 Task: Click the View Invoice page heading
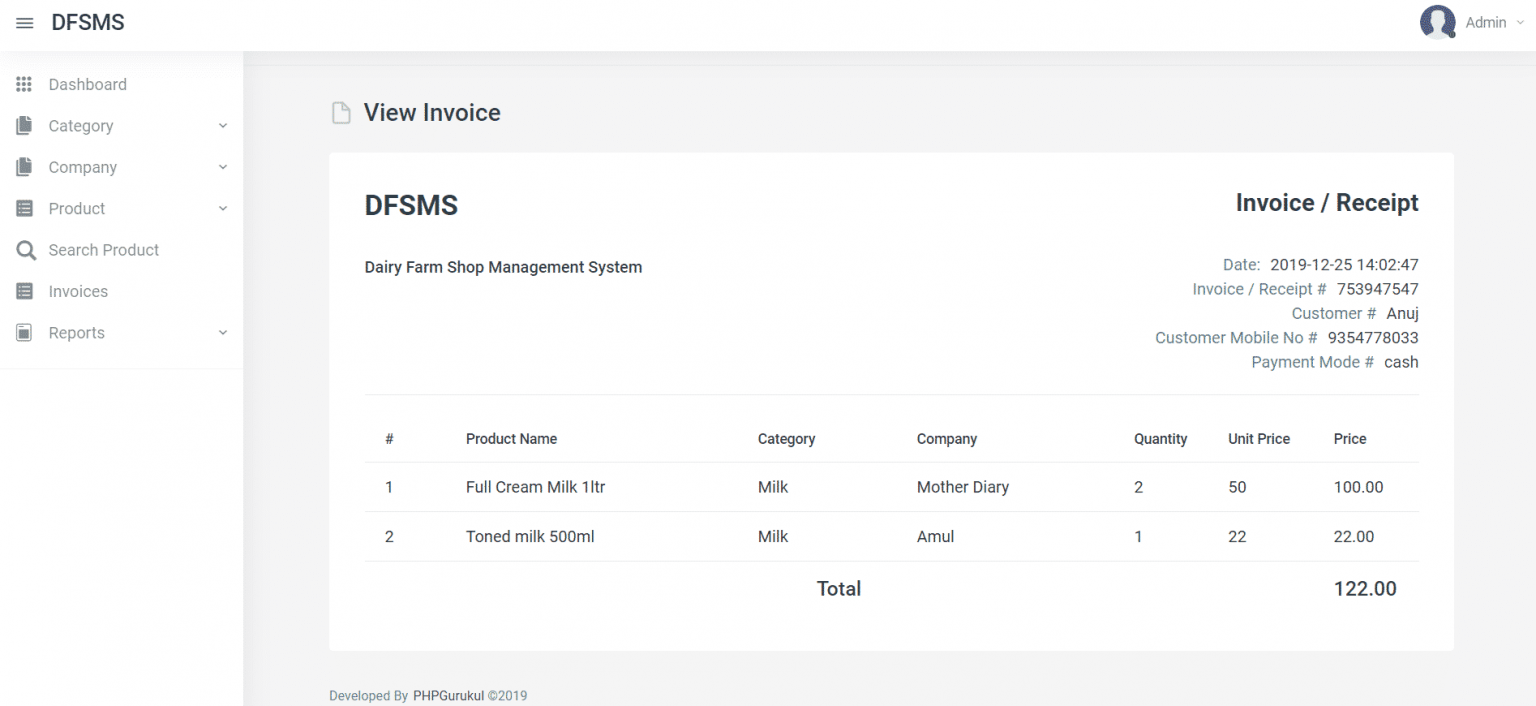(432, 113)
